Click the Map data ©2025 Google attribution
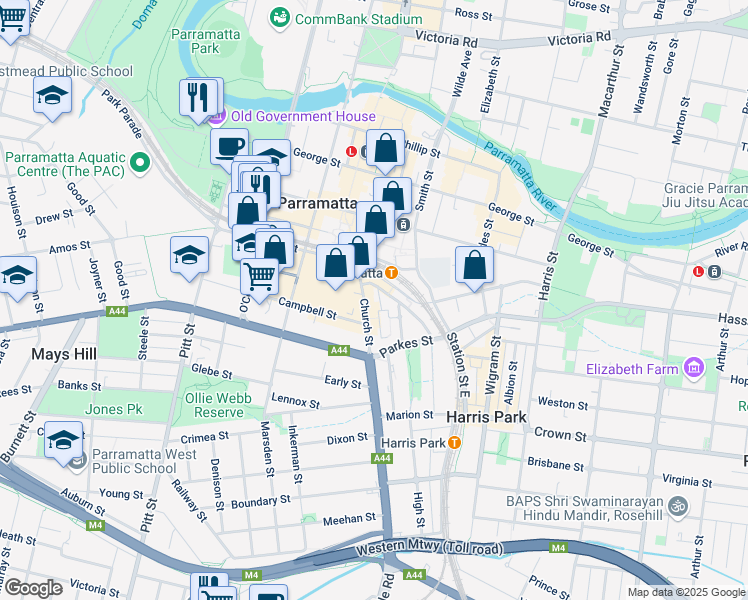This screenshot has height=600, width=748. click(686, 592)
